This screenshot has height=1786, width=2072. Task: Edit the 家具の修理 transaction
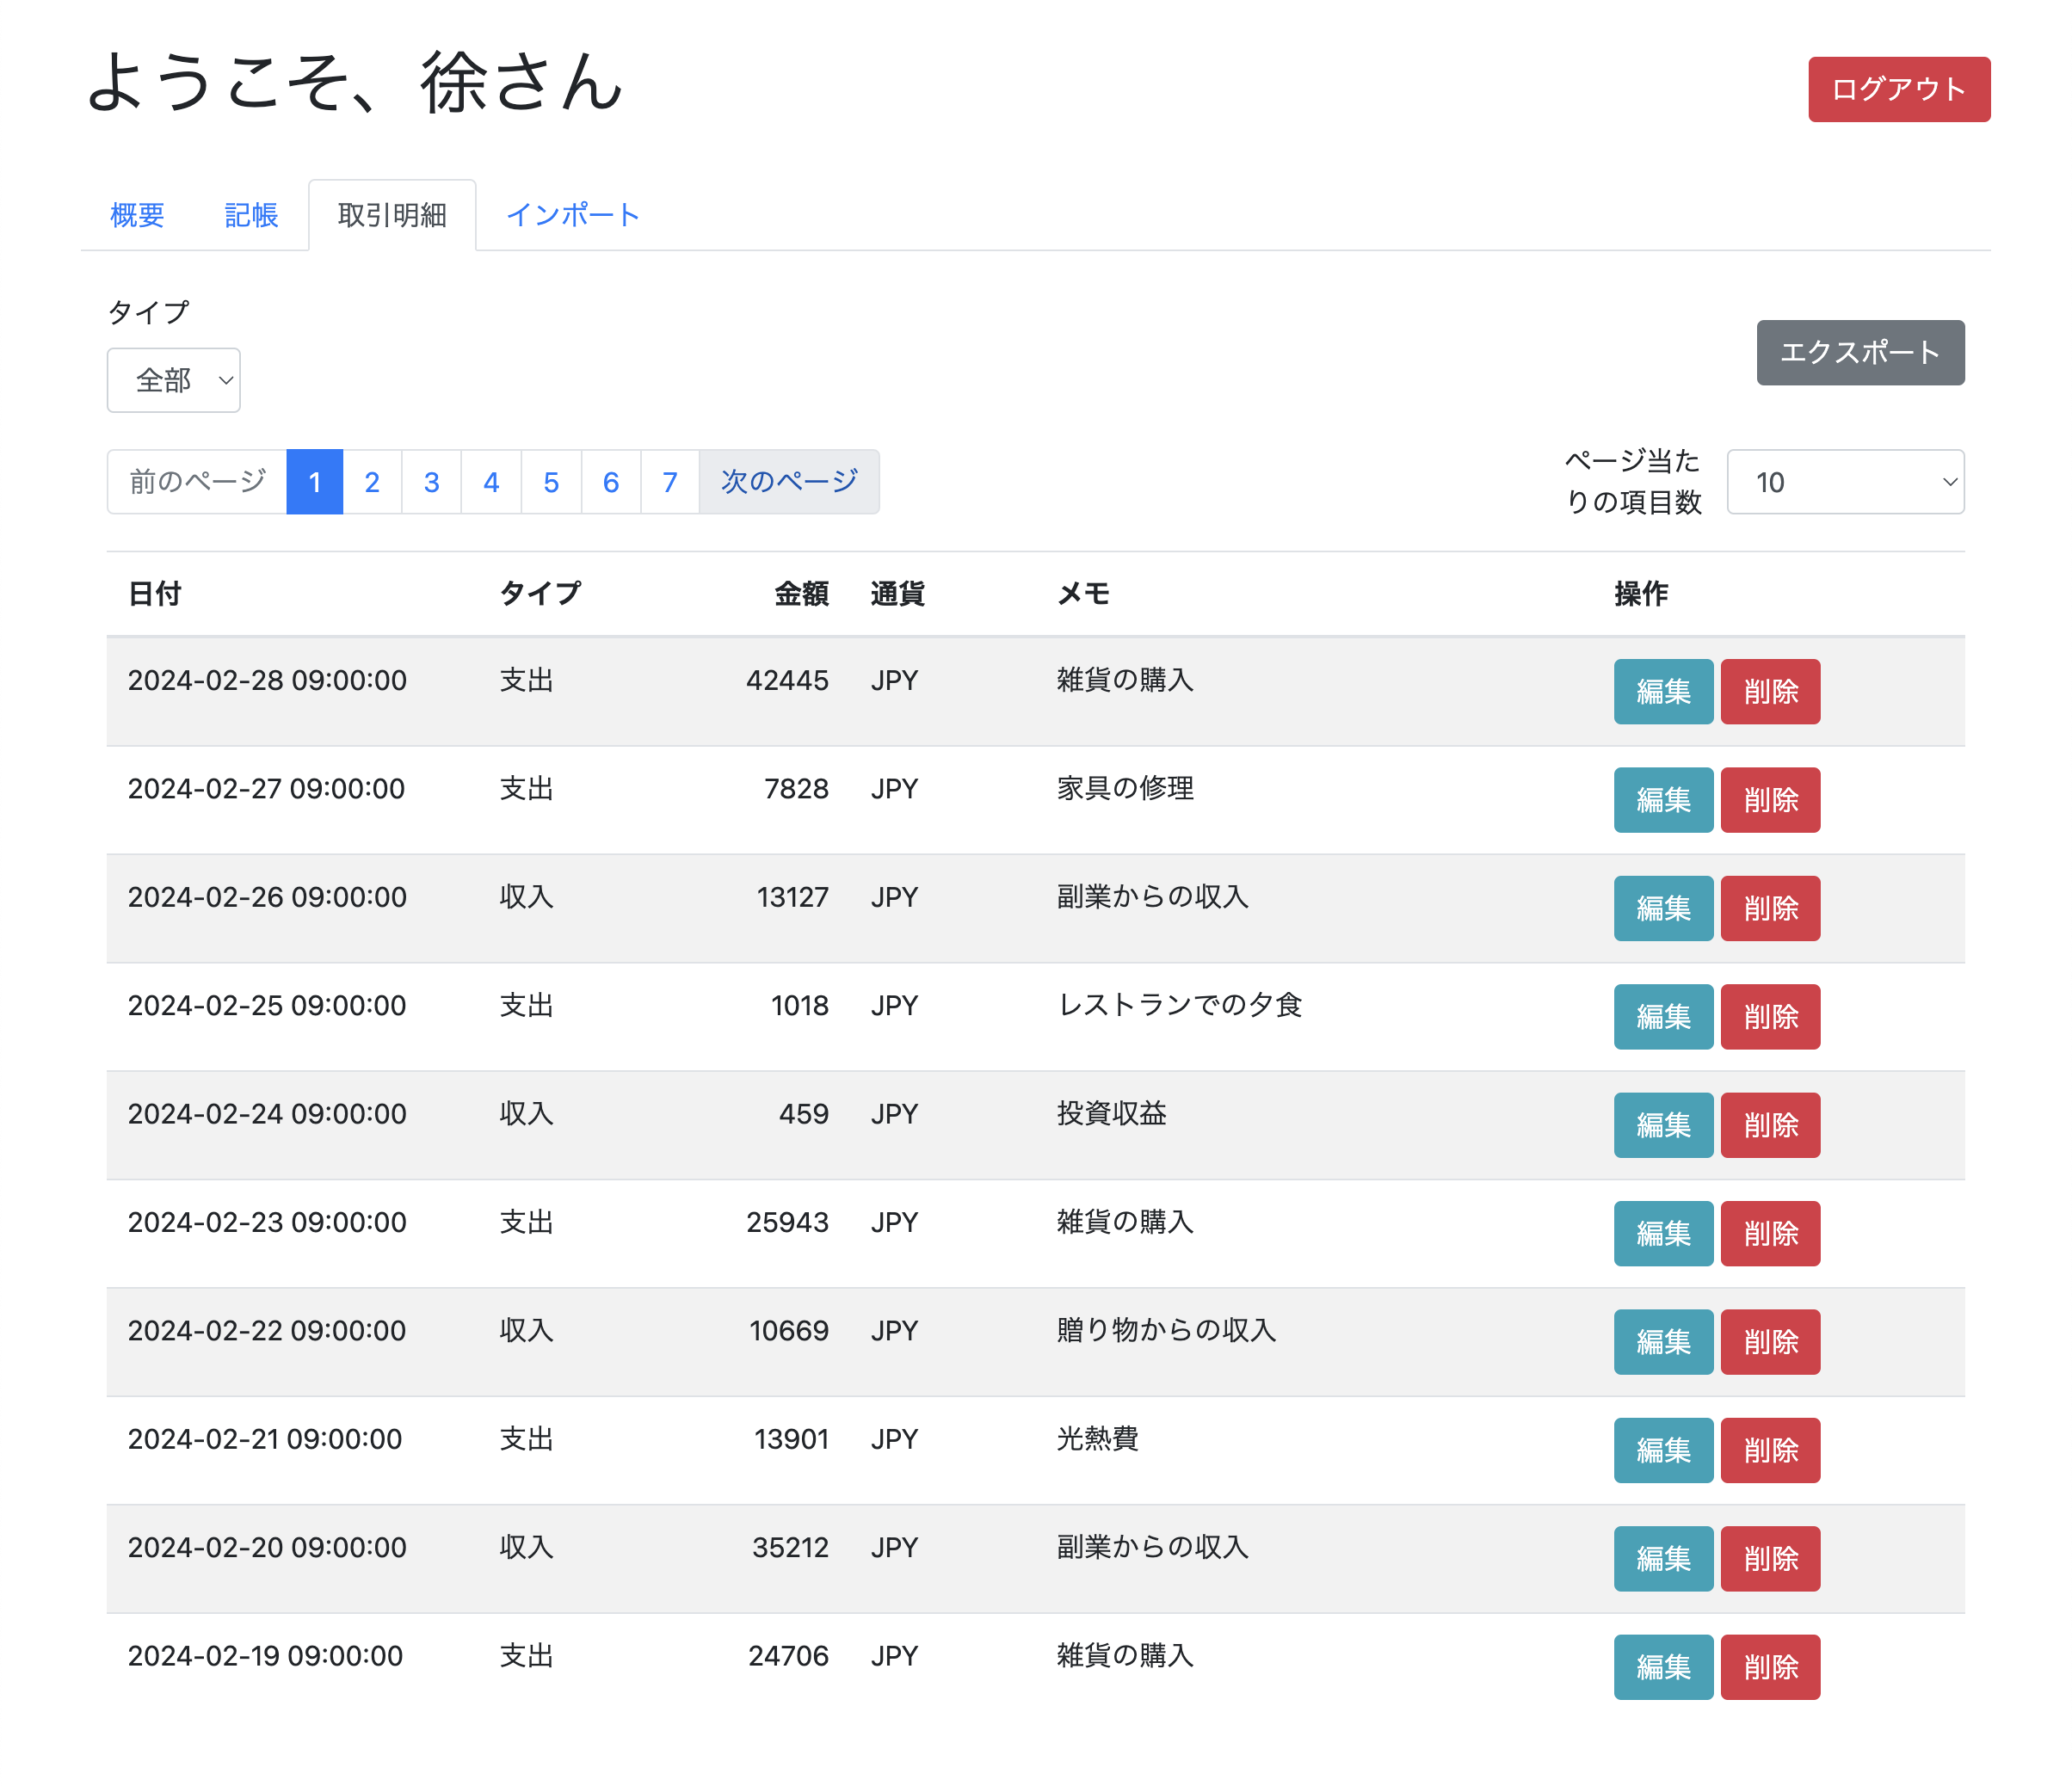point(1663,800)
